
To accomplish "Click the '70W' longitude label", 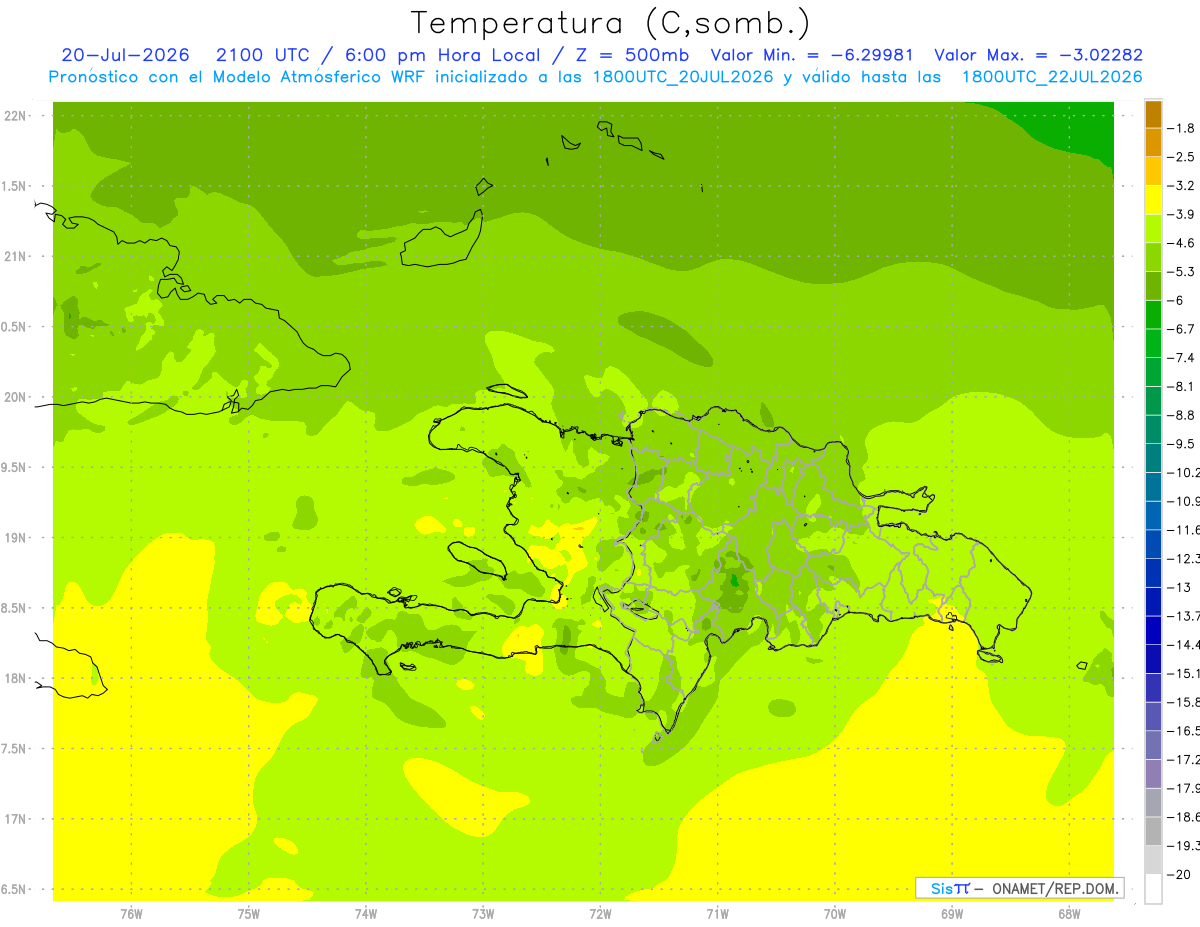I will 835,914.
